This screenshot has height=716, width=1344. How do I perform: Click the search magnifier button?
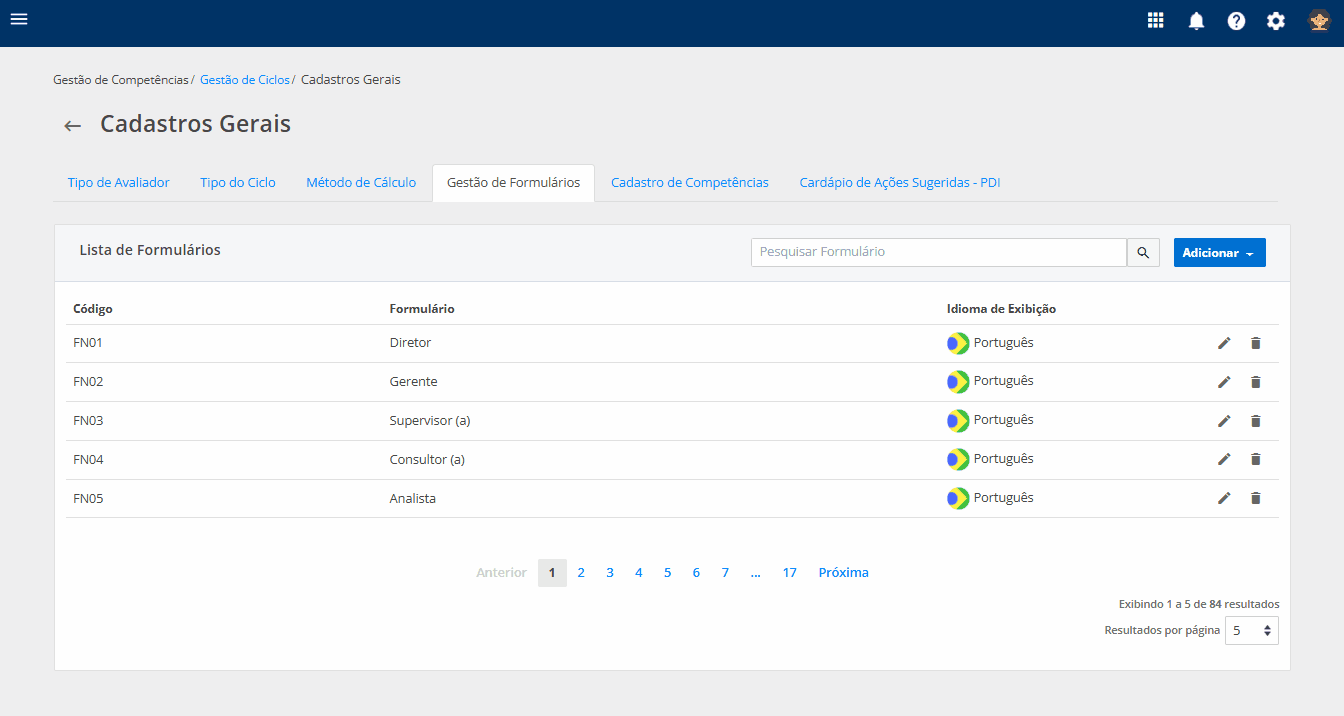(x=1144, y=253)
